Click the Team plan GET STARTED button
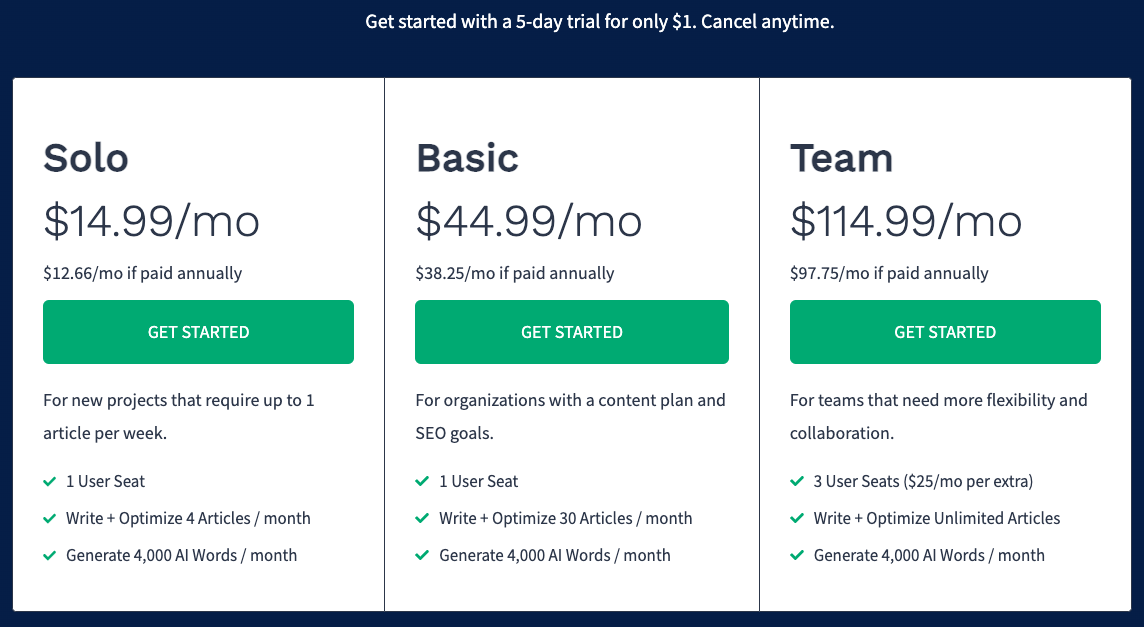This screenshot has width=1144, height=627. tap(945, 332)
